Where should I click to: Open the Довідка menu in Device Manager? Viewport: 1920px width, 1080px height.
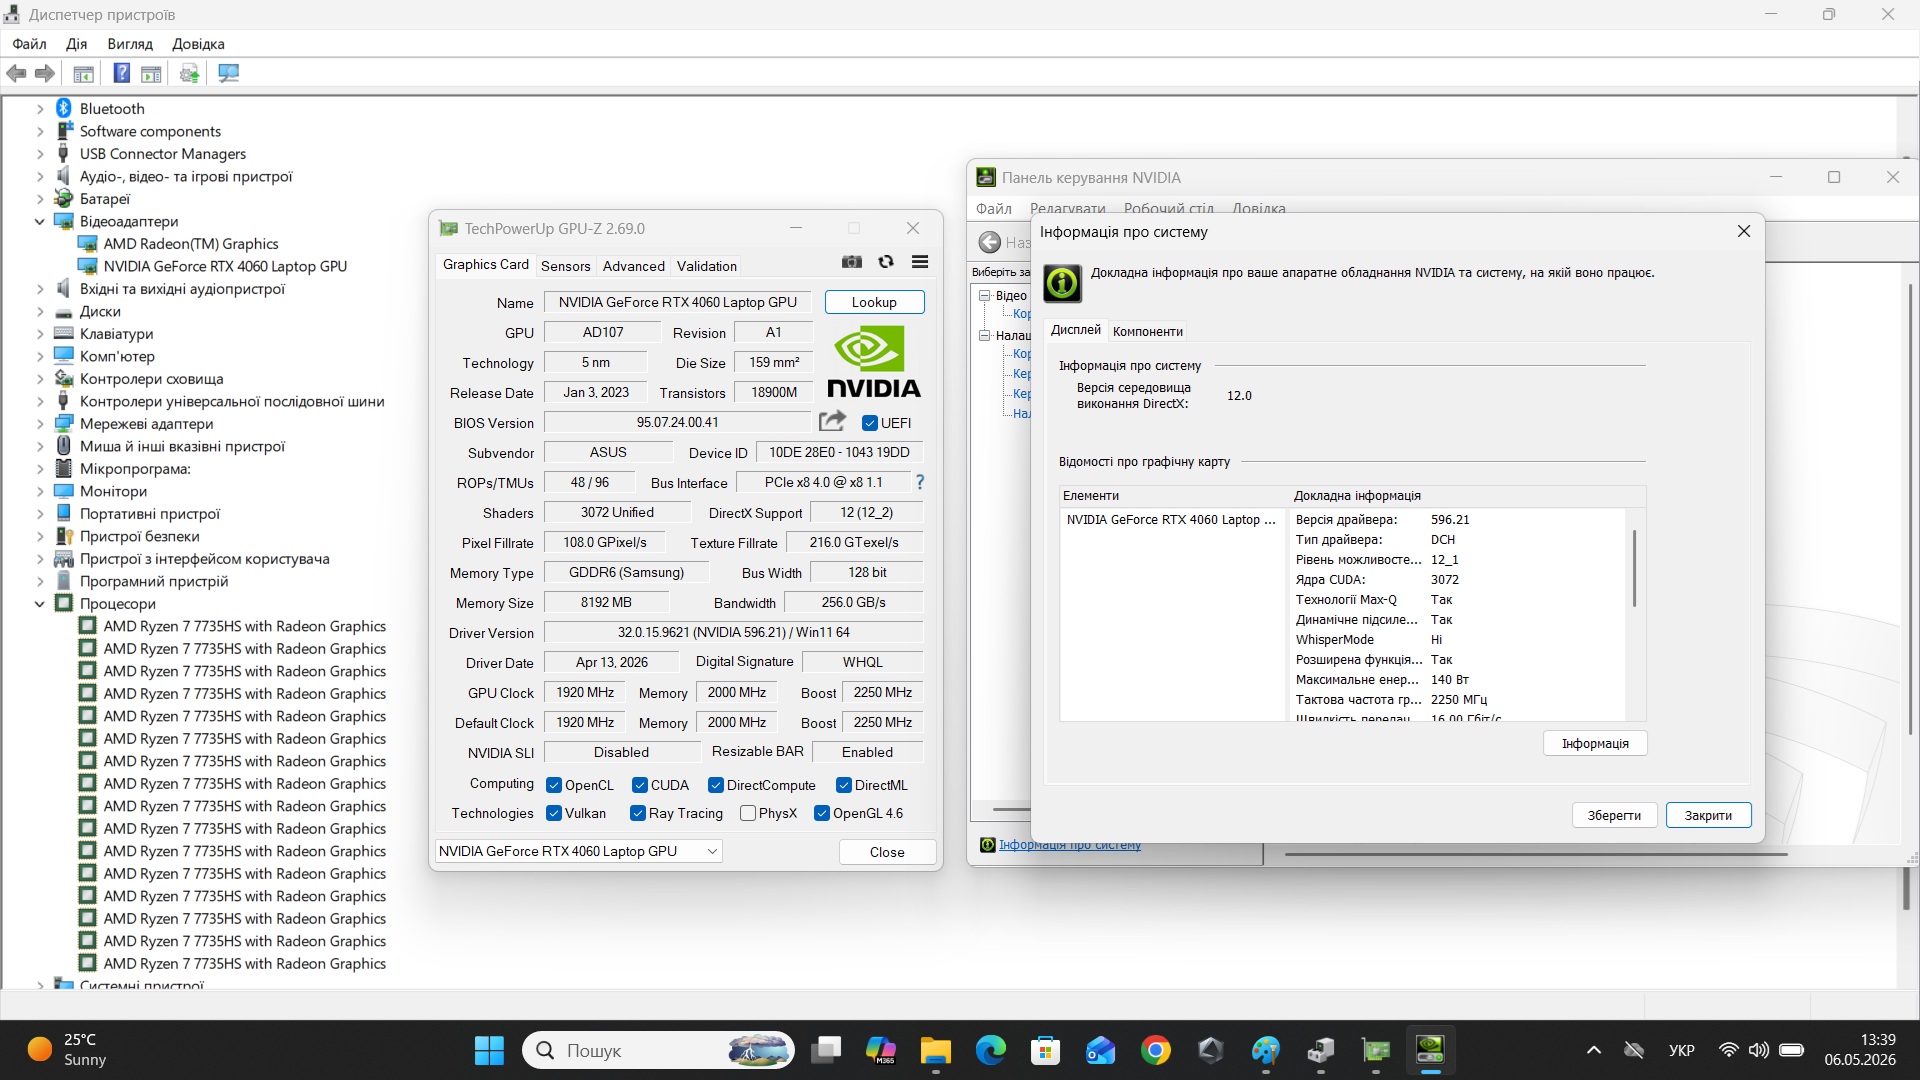click(x=198, y=44)
